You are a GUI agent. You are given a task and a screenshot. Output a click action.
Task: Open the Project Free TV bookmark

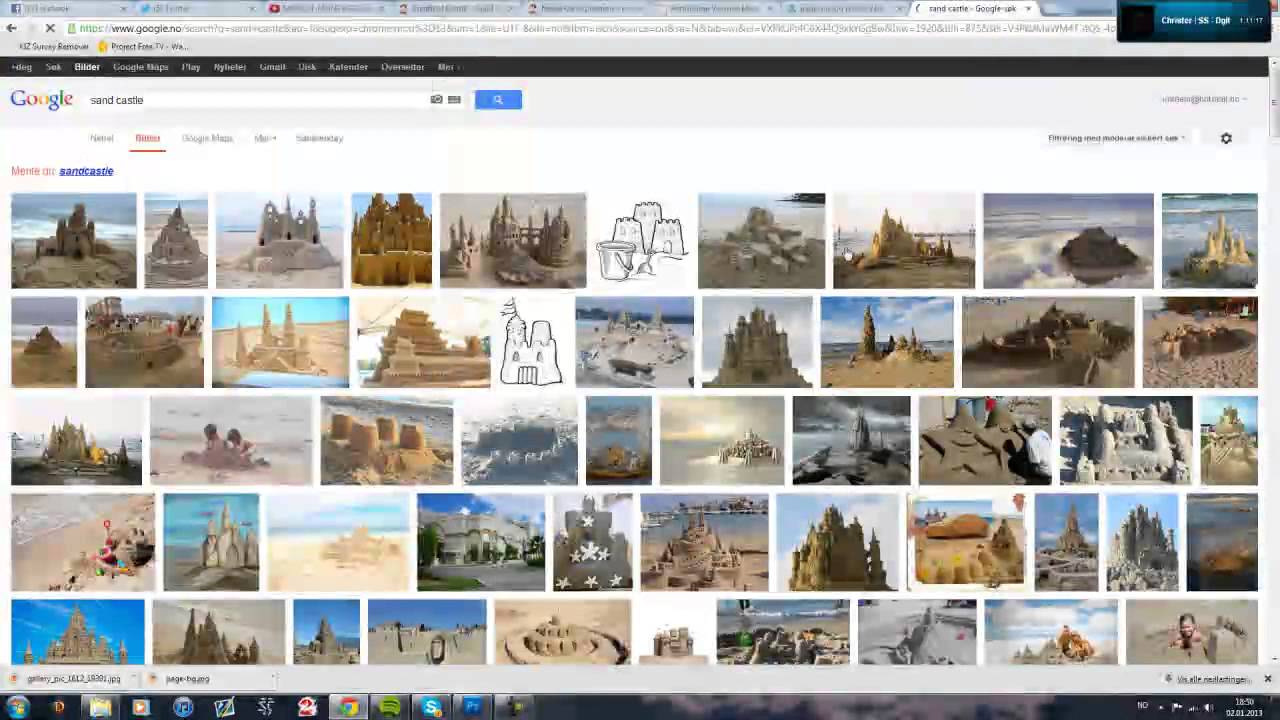coord(142,47)
